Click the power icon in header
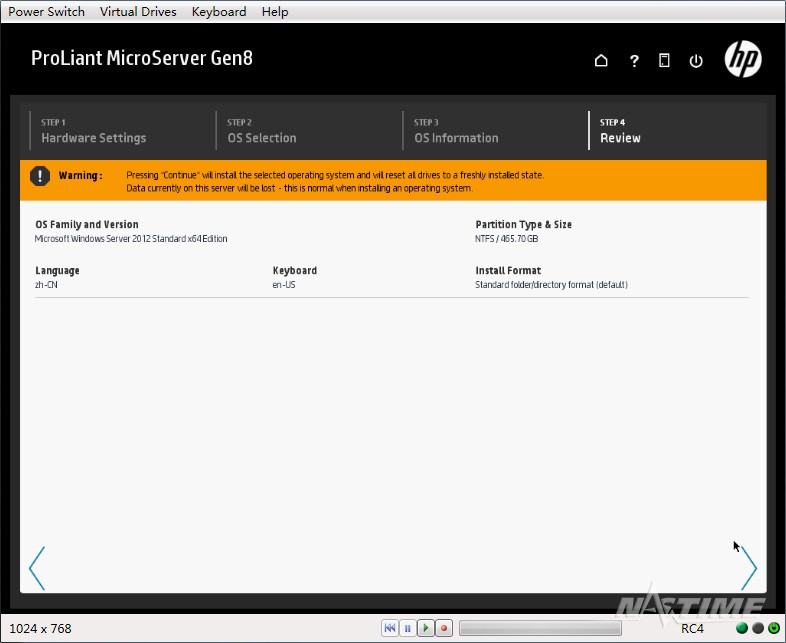 [696, 61]
